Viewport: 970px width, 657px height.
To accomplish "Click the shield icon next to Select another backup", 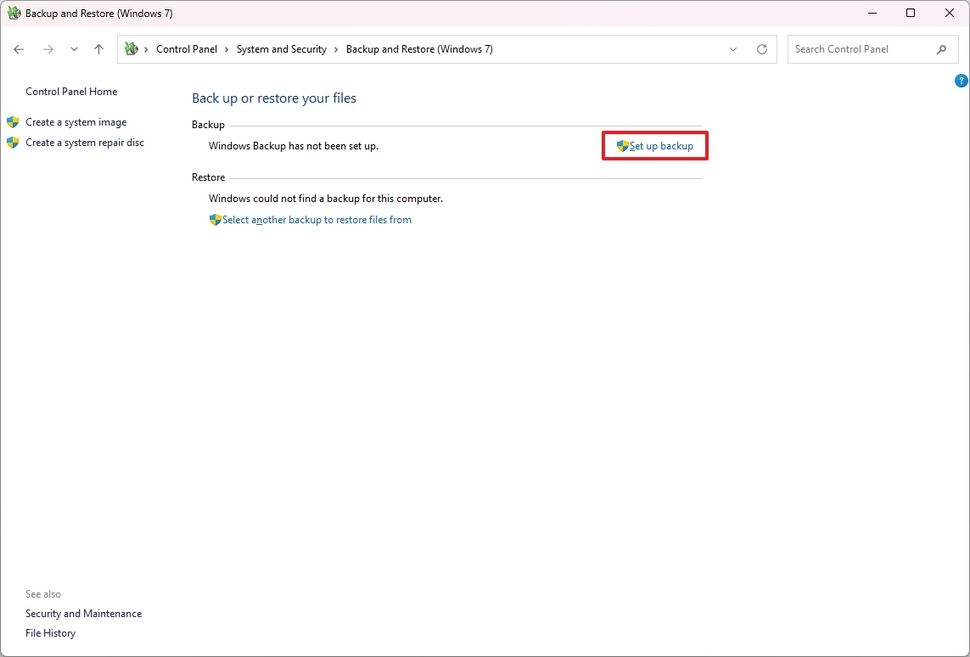I will click(216, 219).
